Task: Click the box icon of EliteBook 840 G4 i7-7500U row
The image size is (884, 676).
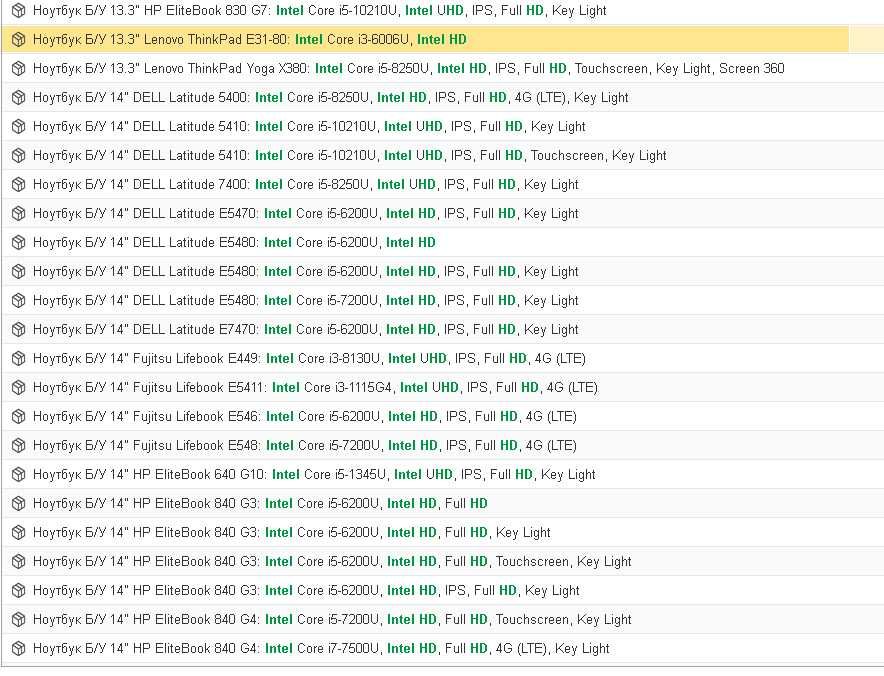Action: [19, 648]
